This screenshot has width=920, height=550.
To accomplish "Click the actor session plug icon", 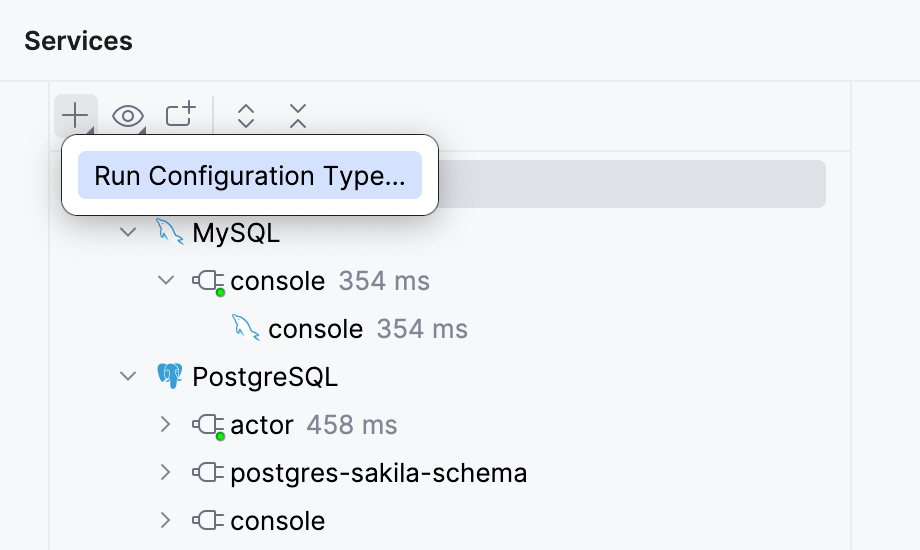I will click(208, 426).
